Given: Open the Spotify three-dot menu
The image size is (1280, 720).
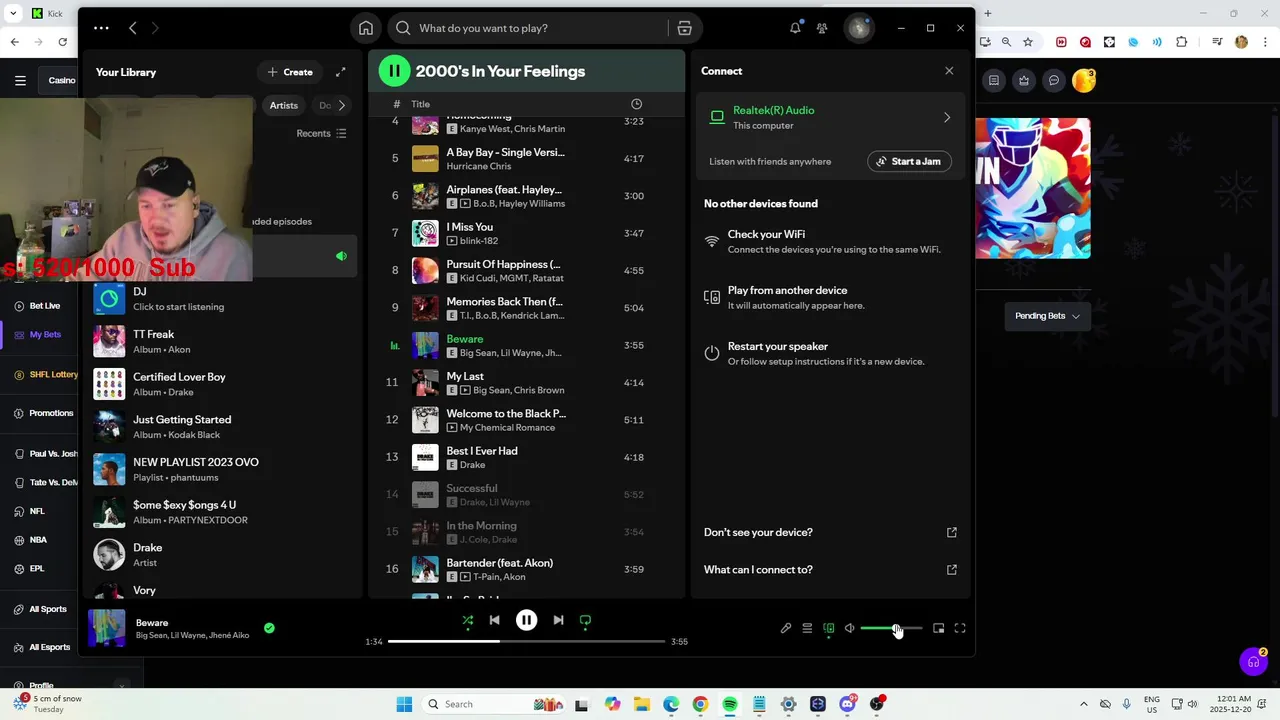Looking at the screenshot, I should (101, 28).
